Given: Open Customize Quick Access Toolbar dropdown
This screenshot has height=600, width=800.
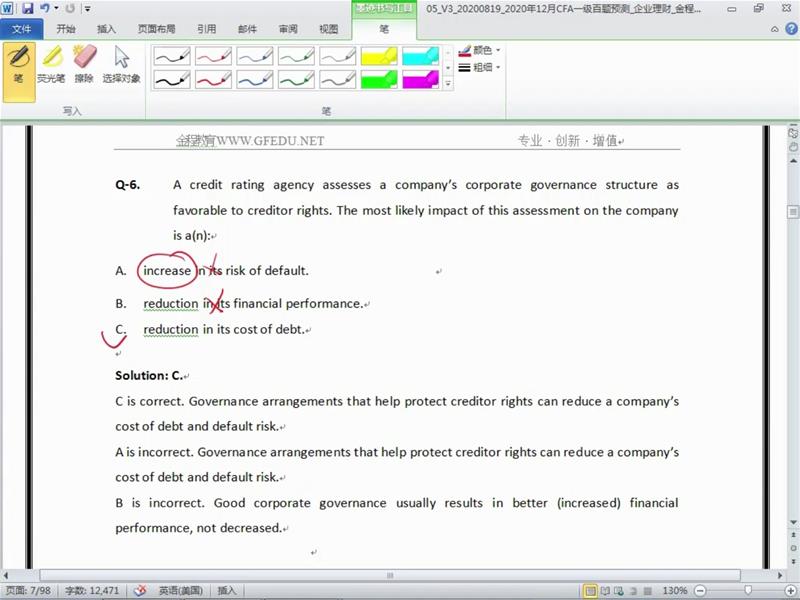Looking at the screenshot, I should (x=87, y=9).
